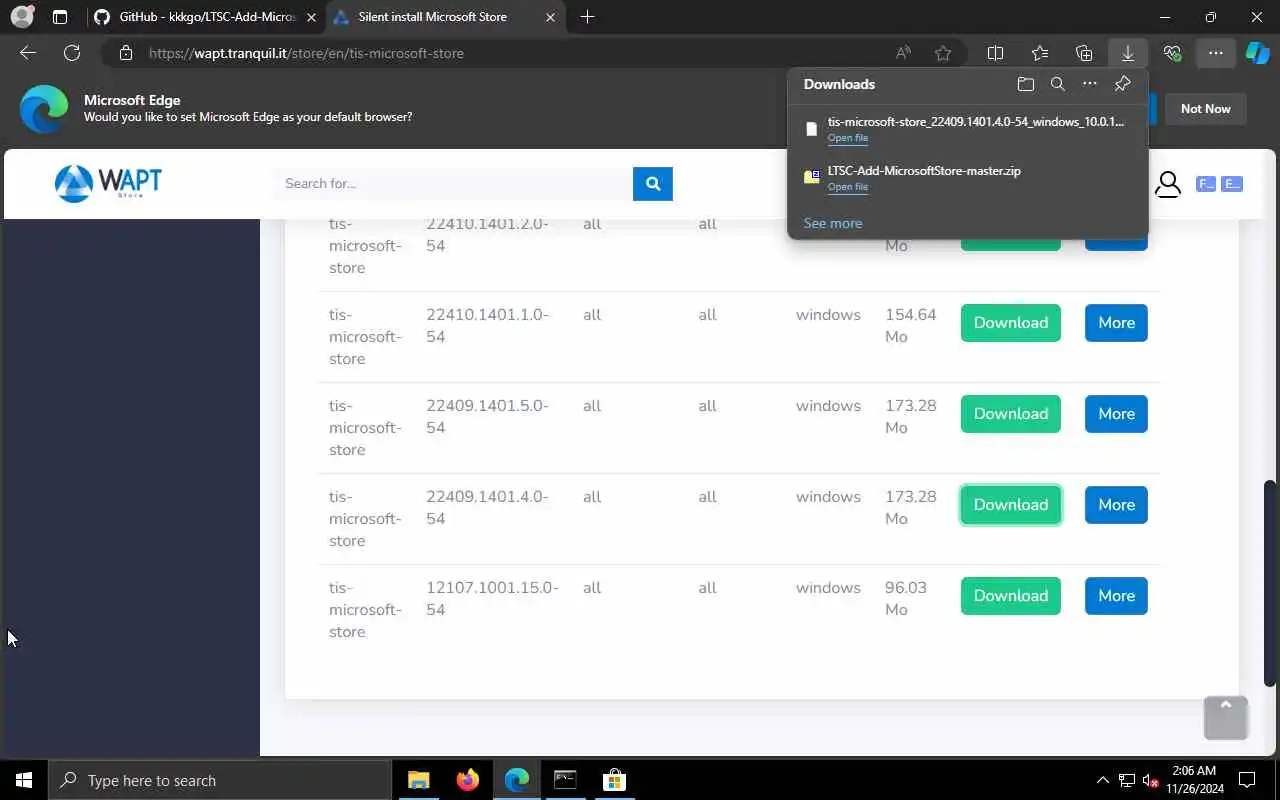Click More for version 22410.1401.1.0-54
Screen dimensions: 1280x800
click(x=1116, y=323)
